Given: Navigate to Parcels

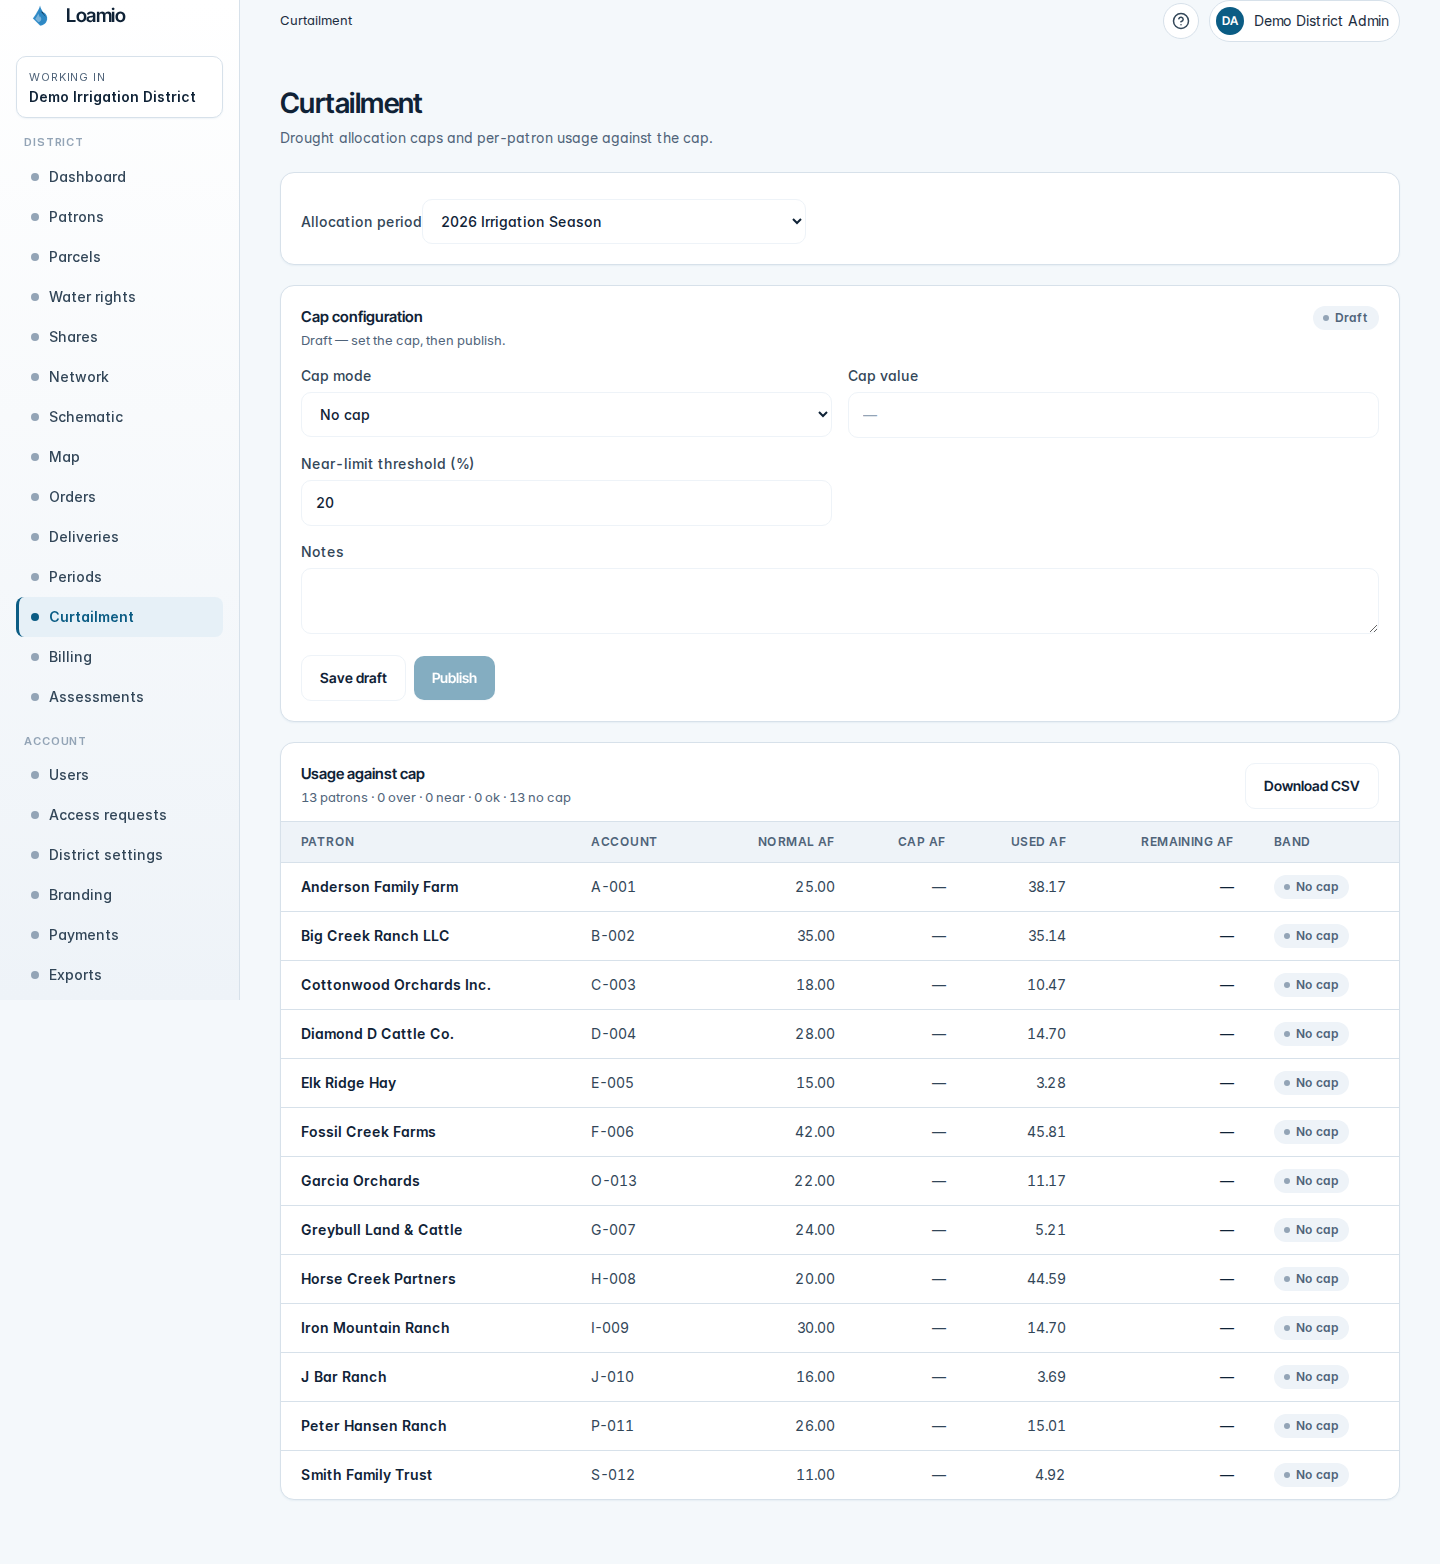Looking at the screenshot, I should click(x=119, y=257).
